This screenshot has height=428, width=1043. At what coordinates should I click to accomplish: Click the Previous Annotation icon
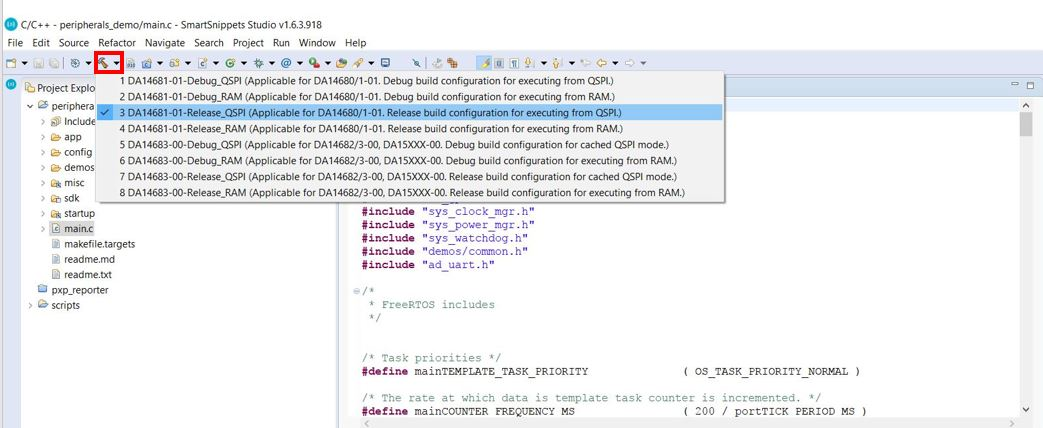tap(557, 63)
